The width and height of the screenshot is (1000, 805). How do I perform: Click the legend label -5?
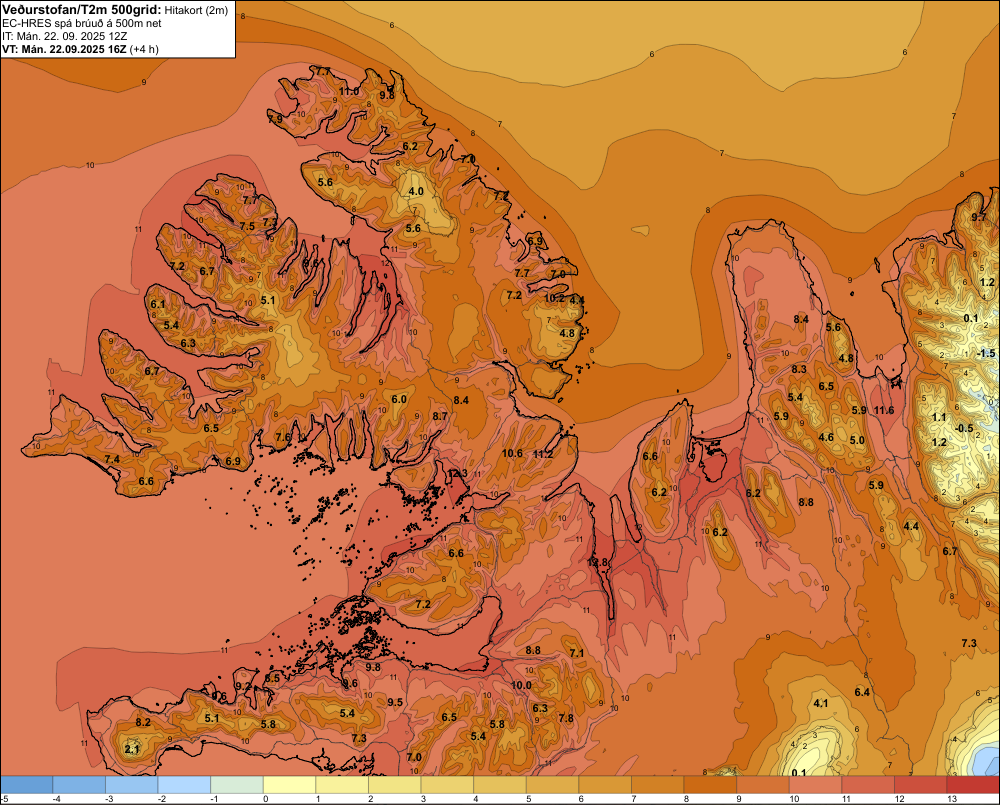[4, 799]
